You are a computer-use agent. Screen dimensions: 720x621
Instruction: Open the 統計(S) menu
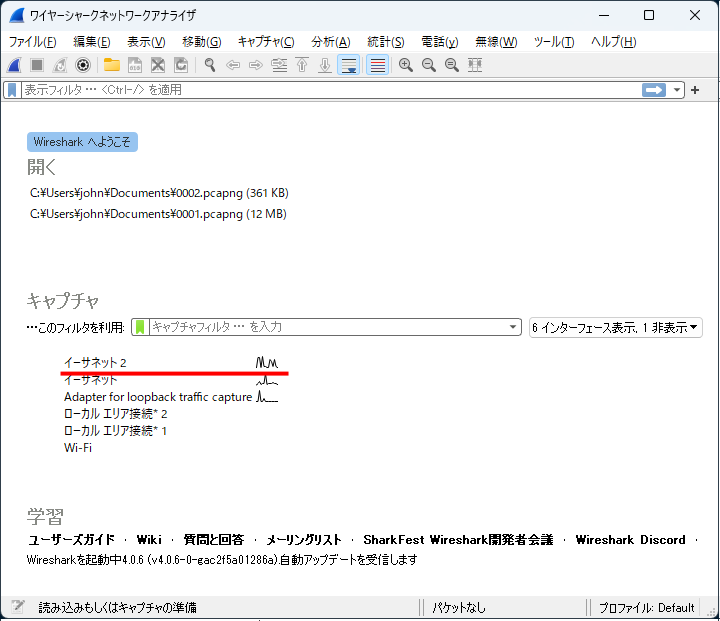[386, 42]
